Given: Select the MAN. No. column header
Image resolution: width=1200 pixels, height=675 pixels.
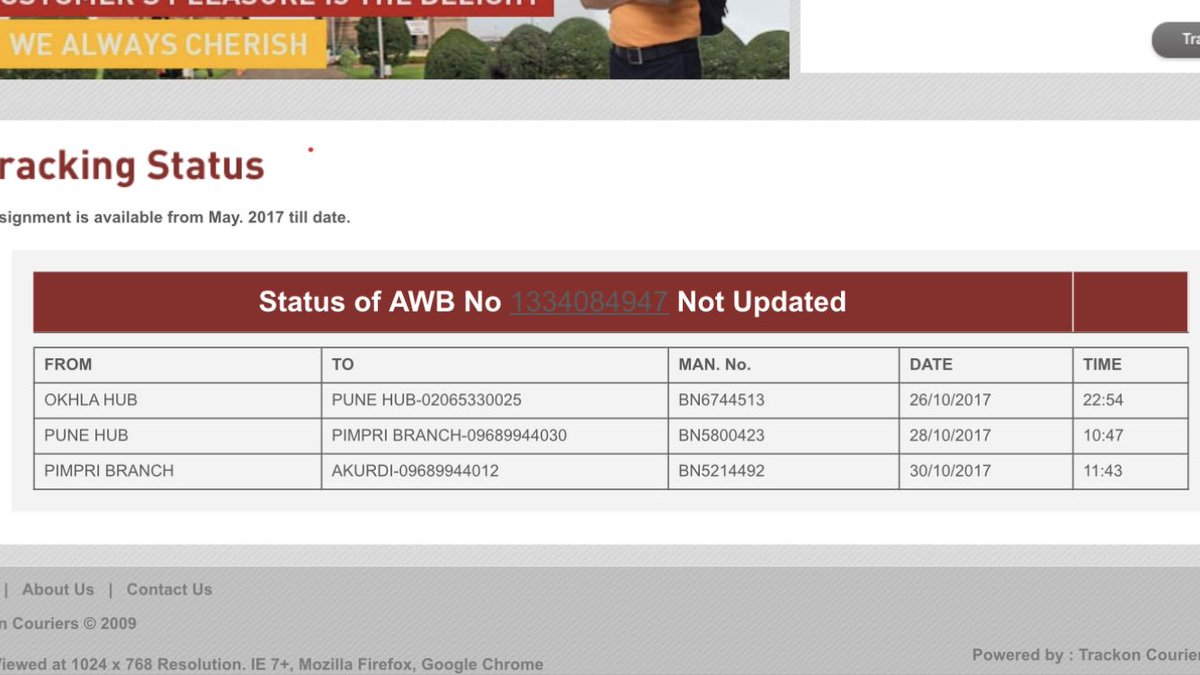Looking at the screenshot, I should [784, 365].
